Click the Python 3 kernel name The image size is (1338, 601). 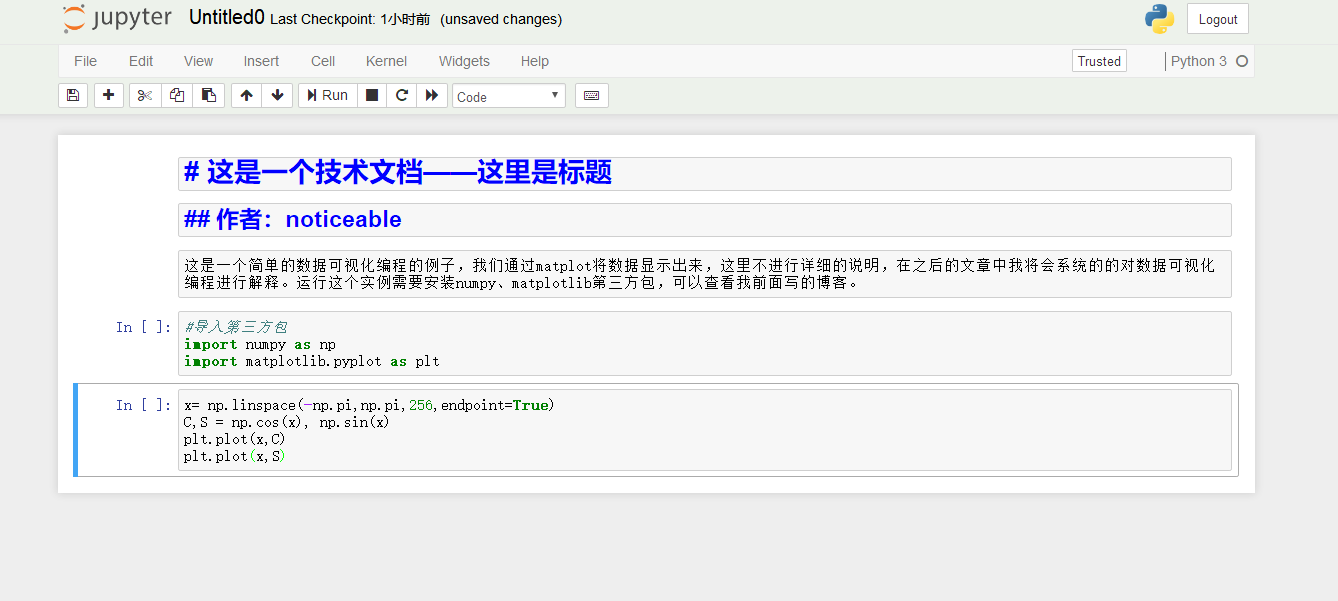point(1199,61)
